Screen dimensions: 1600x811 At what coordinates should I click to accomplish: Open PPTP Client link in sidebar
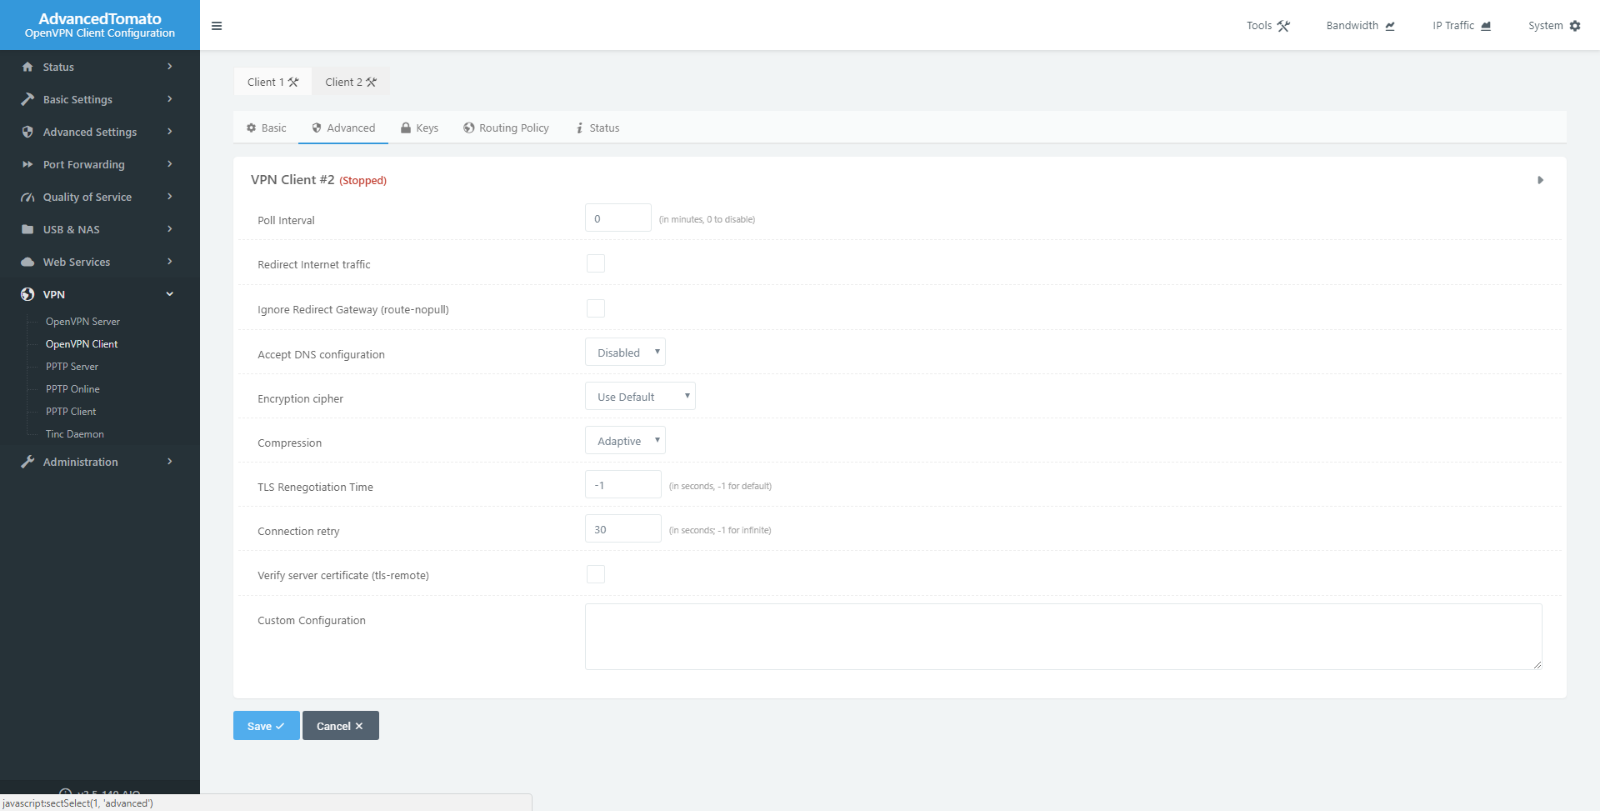click(x=71, y=412)
